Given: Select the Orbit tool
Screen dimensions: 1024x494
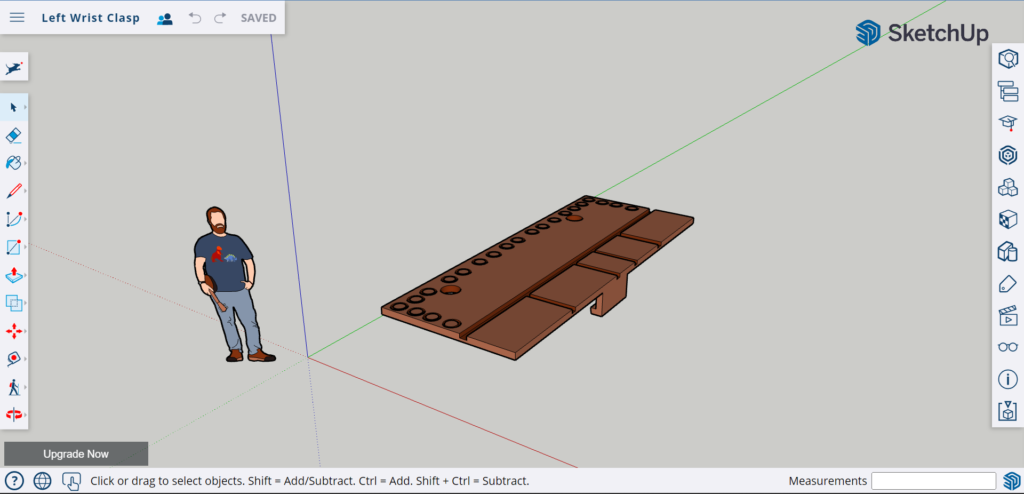Looking at the screenshot, I should (14, 415).
